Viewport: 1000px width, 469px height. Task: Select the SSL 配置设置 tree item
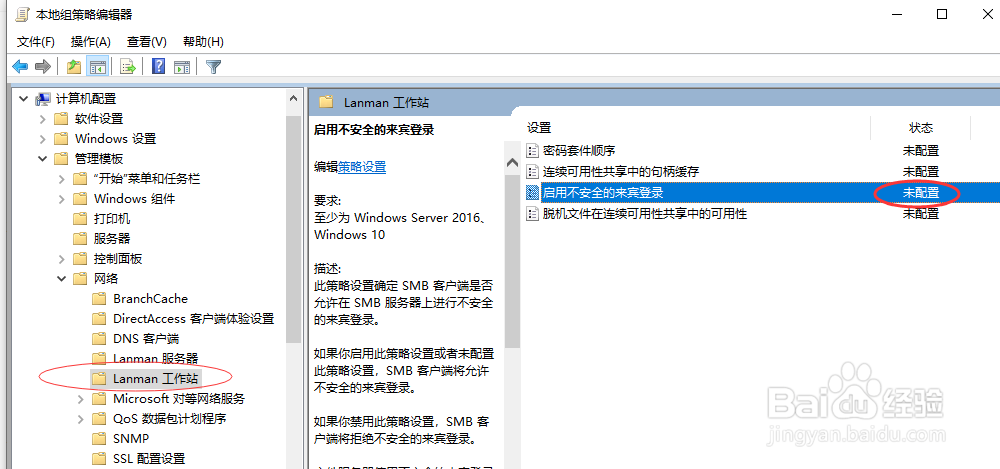149,458
